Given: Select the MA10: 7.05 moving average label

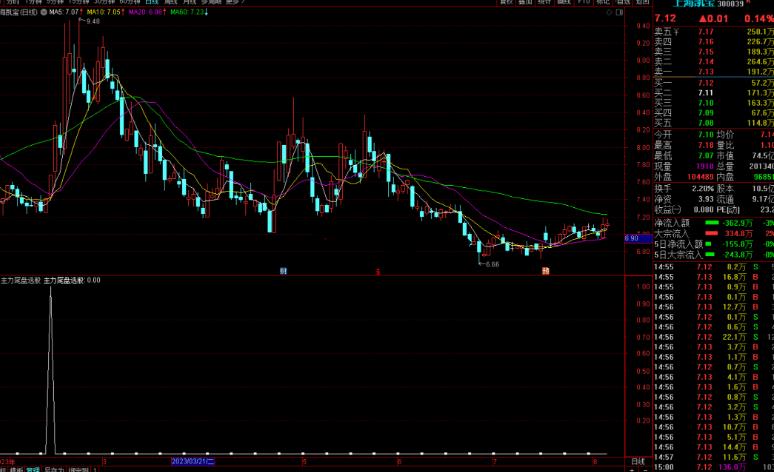Looking at the screenshot, I should click(x=105, y=12).
